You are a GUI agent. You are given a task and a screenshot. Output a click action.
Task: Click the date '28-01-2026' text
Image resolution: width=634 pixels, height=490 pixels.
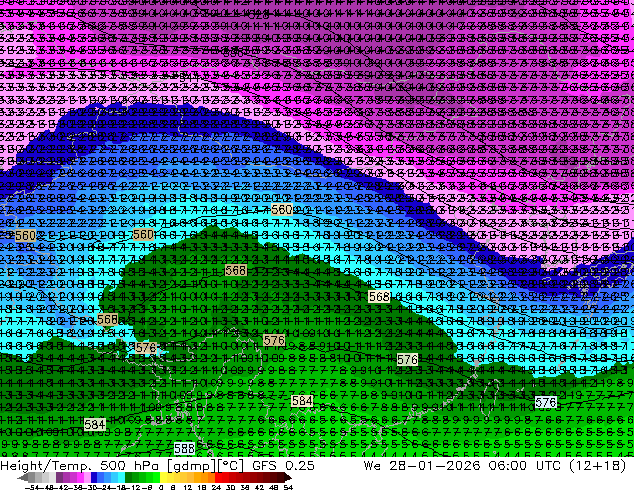(434, 466)
